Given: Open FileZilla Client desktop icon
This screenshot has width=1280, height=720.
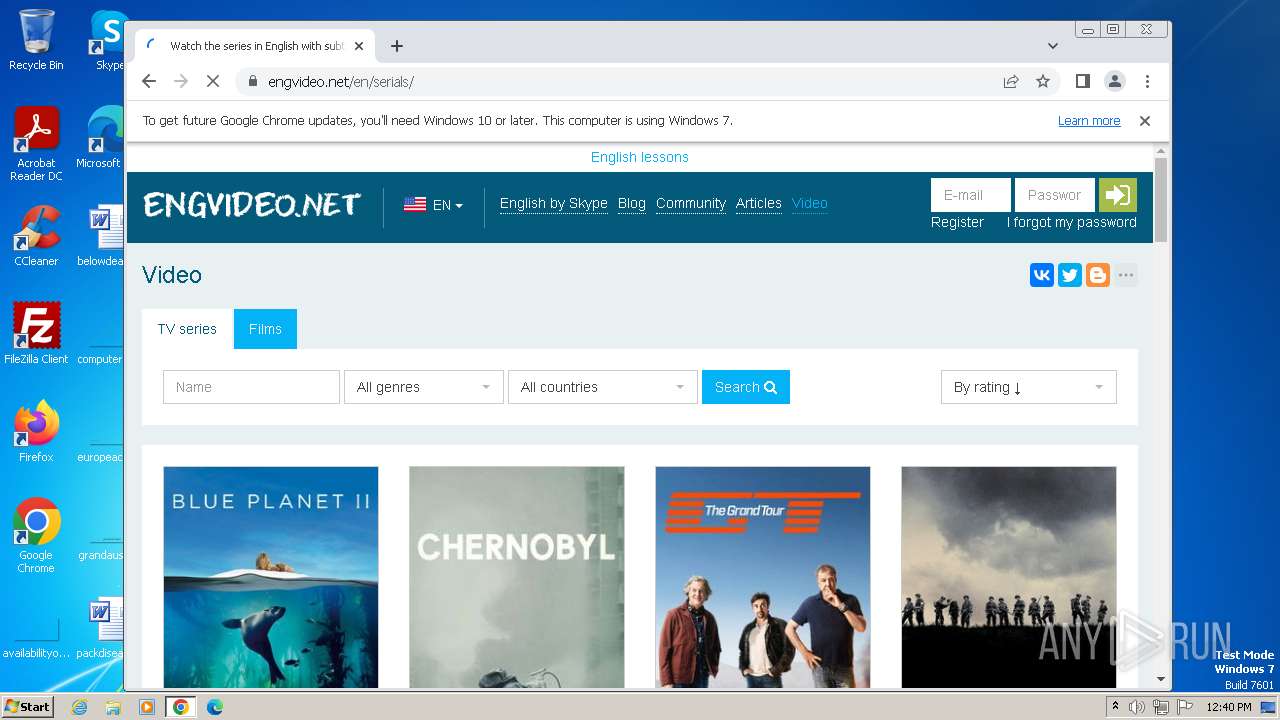Looking at the screenshot, I should click(x=36, y=333).
